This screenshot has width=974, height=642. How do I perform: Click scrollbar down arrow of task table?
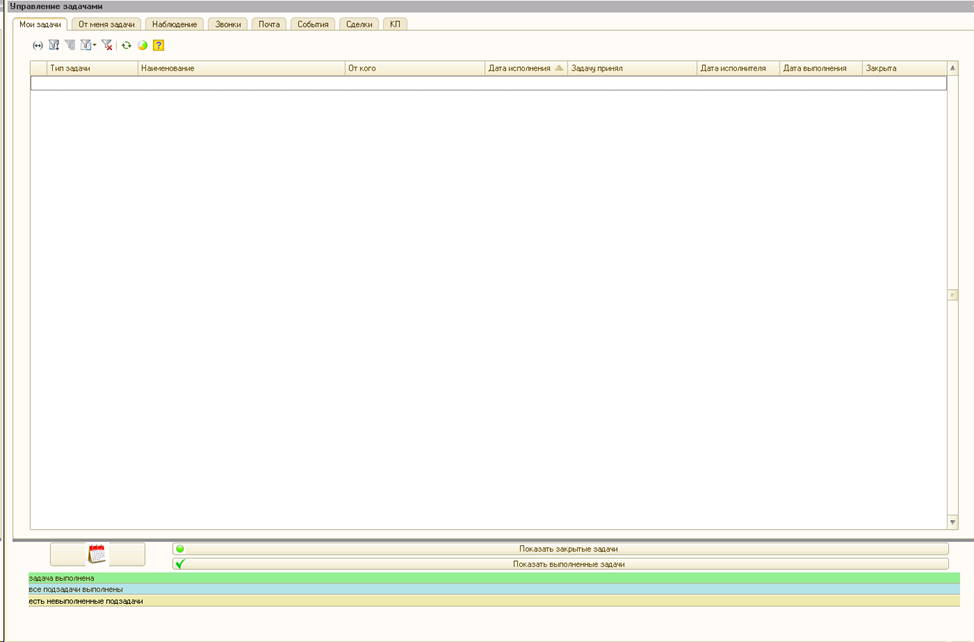click(953, 522)
